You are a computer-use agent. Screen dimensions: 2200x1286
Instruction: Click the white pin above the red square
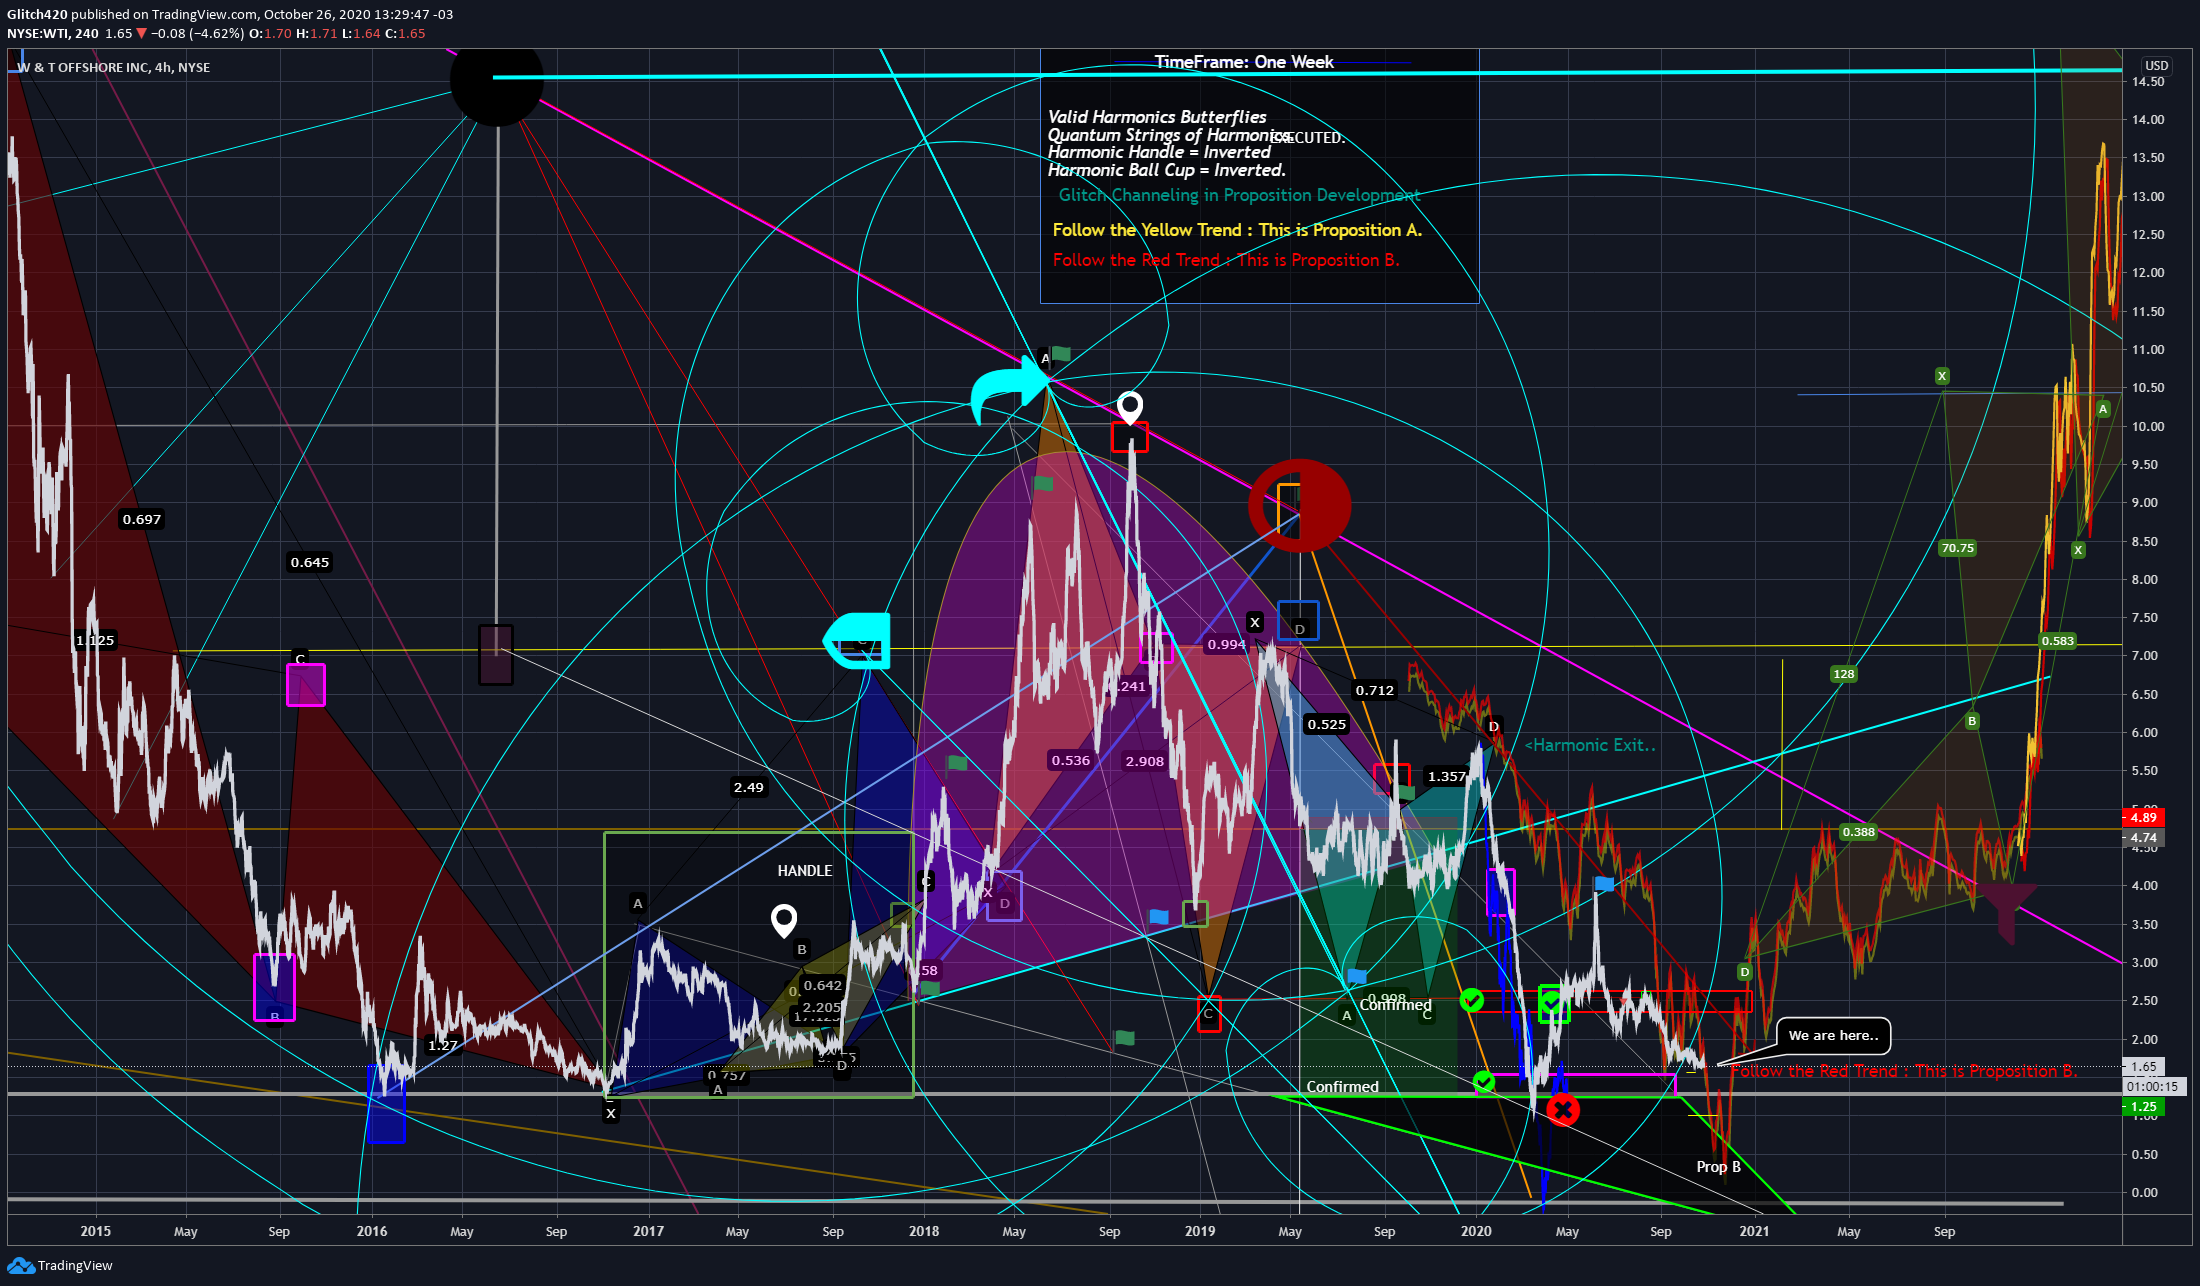click(x=1130, y=407)
